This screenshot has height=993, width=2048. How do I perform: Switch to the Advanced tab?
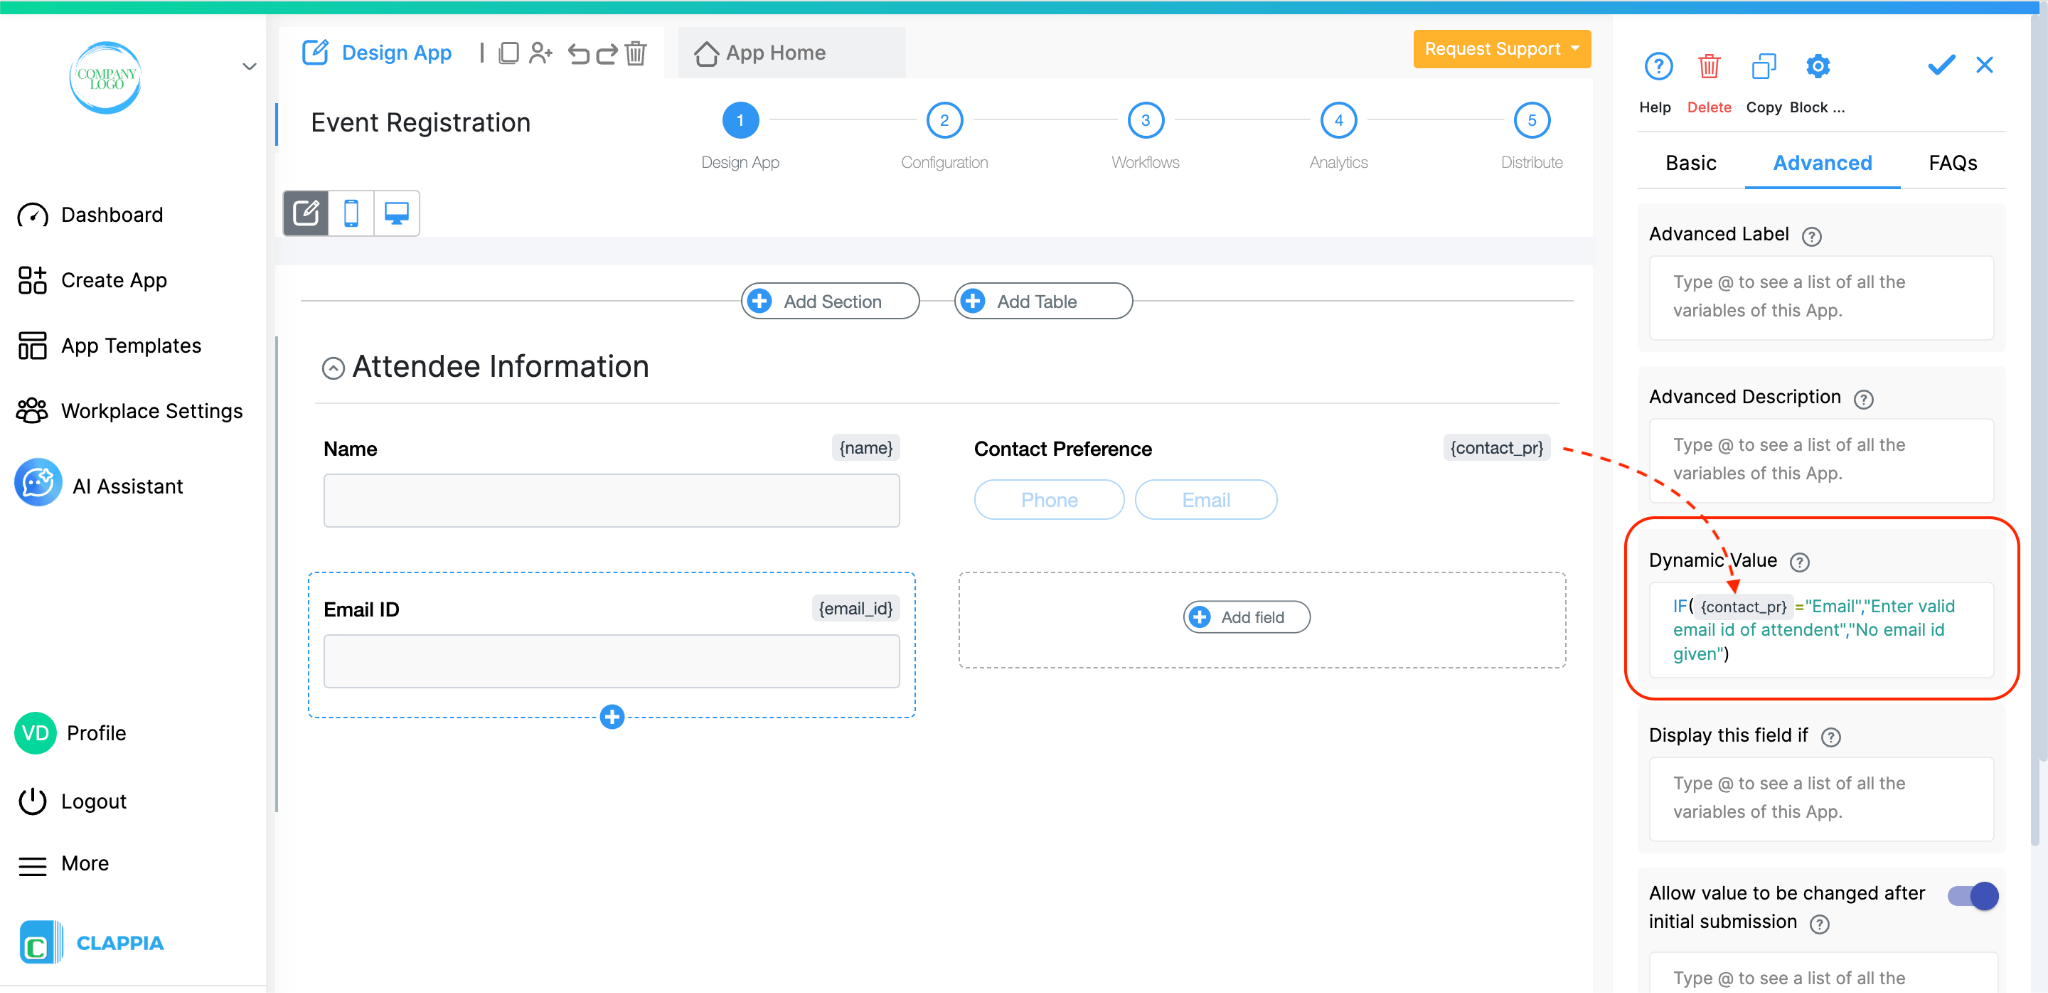pyautogui.click(x=1822, y=163)
